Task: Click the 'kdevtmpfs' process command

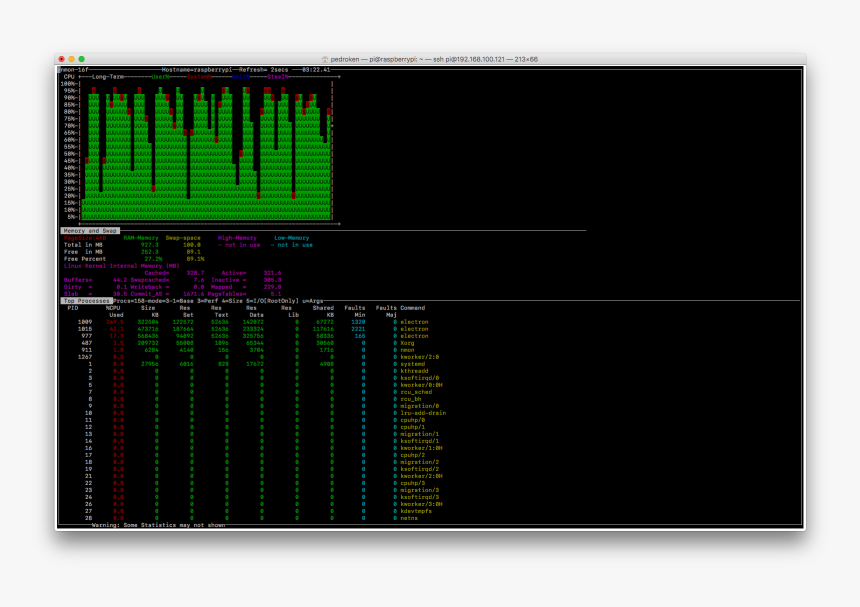Action: 416,511
